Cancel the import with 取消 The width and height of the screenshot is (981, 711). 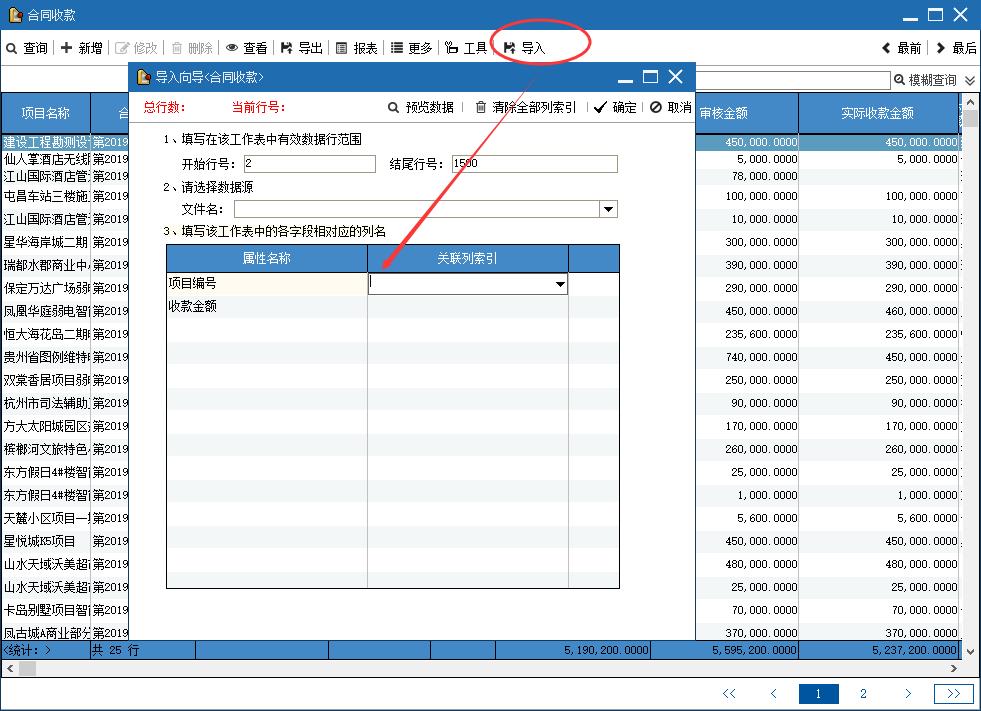[670, 107]
